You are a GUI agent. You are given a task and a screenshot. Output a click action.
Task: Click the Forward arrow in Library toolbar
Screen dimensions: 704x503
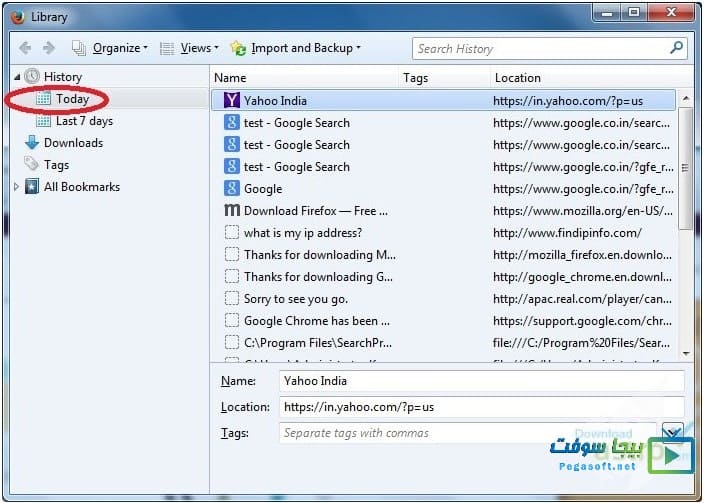(48, 48)
